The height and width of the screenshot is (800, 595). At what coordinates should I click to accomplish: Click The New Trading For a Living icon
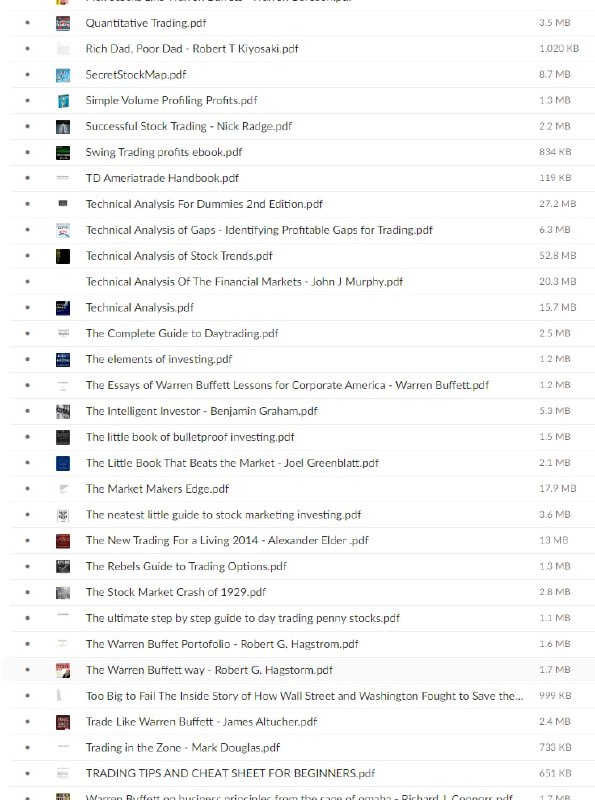[x=63, y=541]
